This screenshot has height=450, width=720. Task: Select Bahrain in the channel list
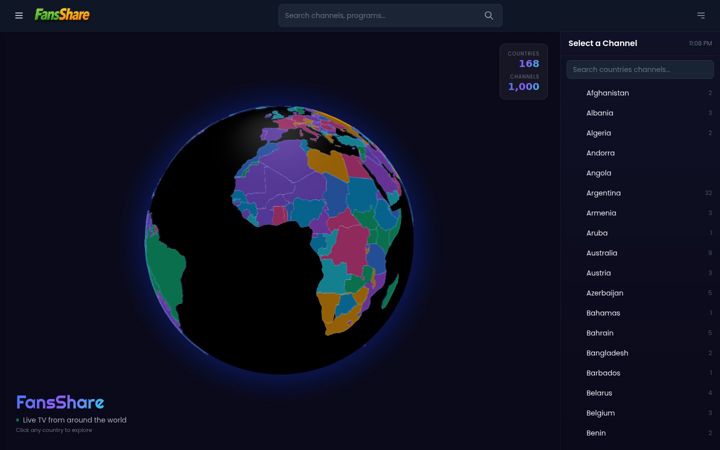pos(640,333)
